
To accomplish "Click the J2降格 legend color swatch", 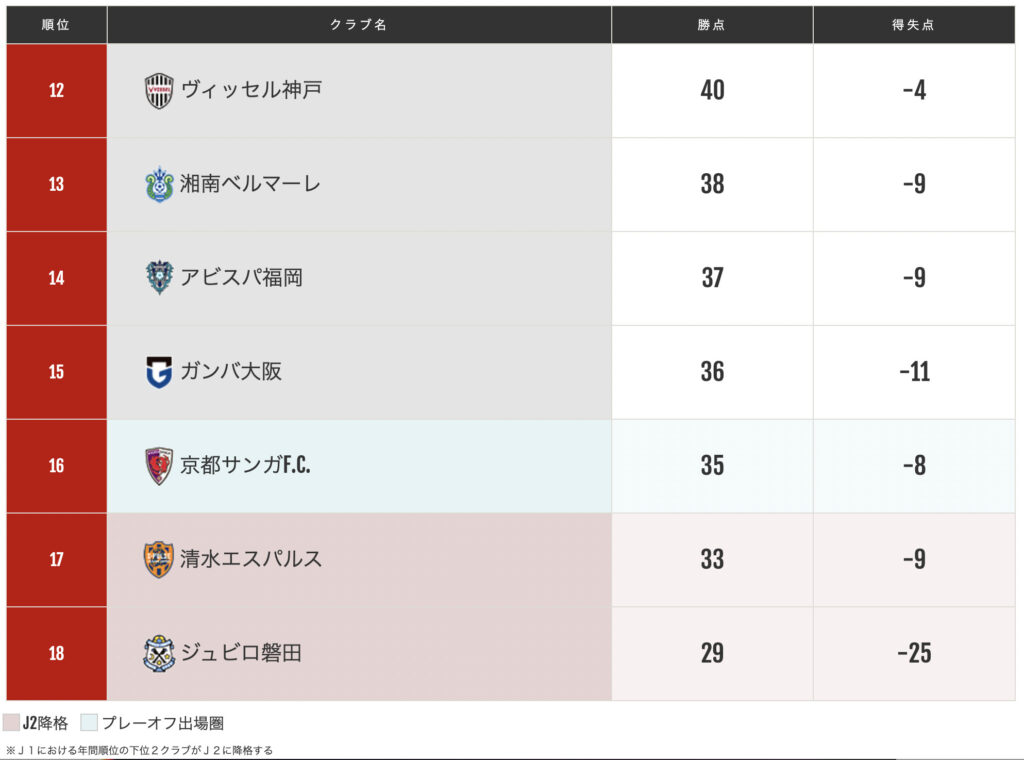I will click(12, 723).
